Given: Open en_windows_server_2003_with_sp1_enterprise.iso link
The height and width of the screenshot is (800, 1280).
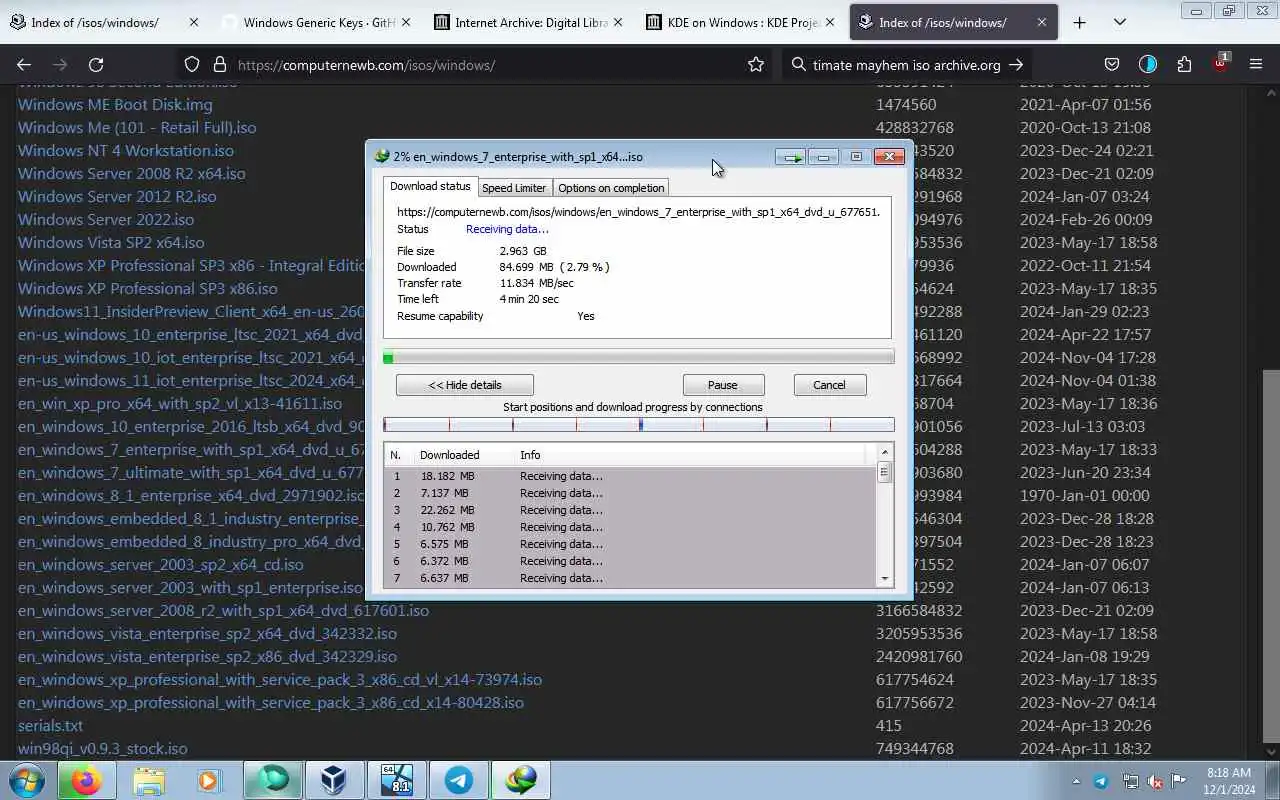Looking at the screenshot, I should pos(190,587).
